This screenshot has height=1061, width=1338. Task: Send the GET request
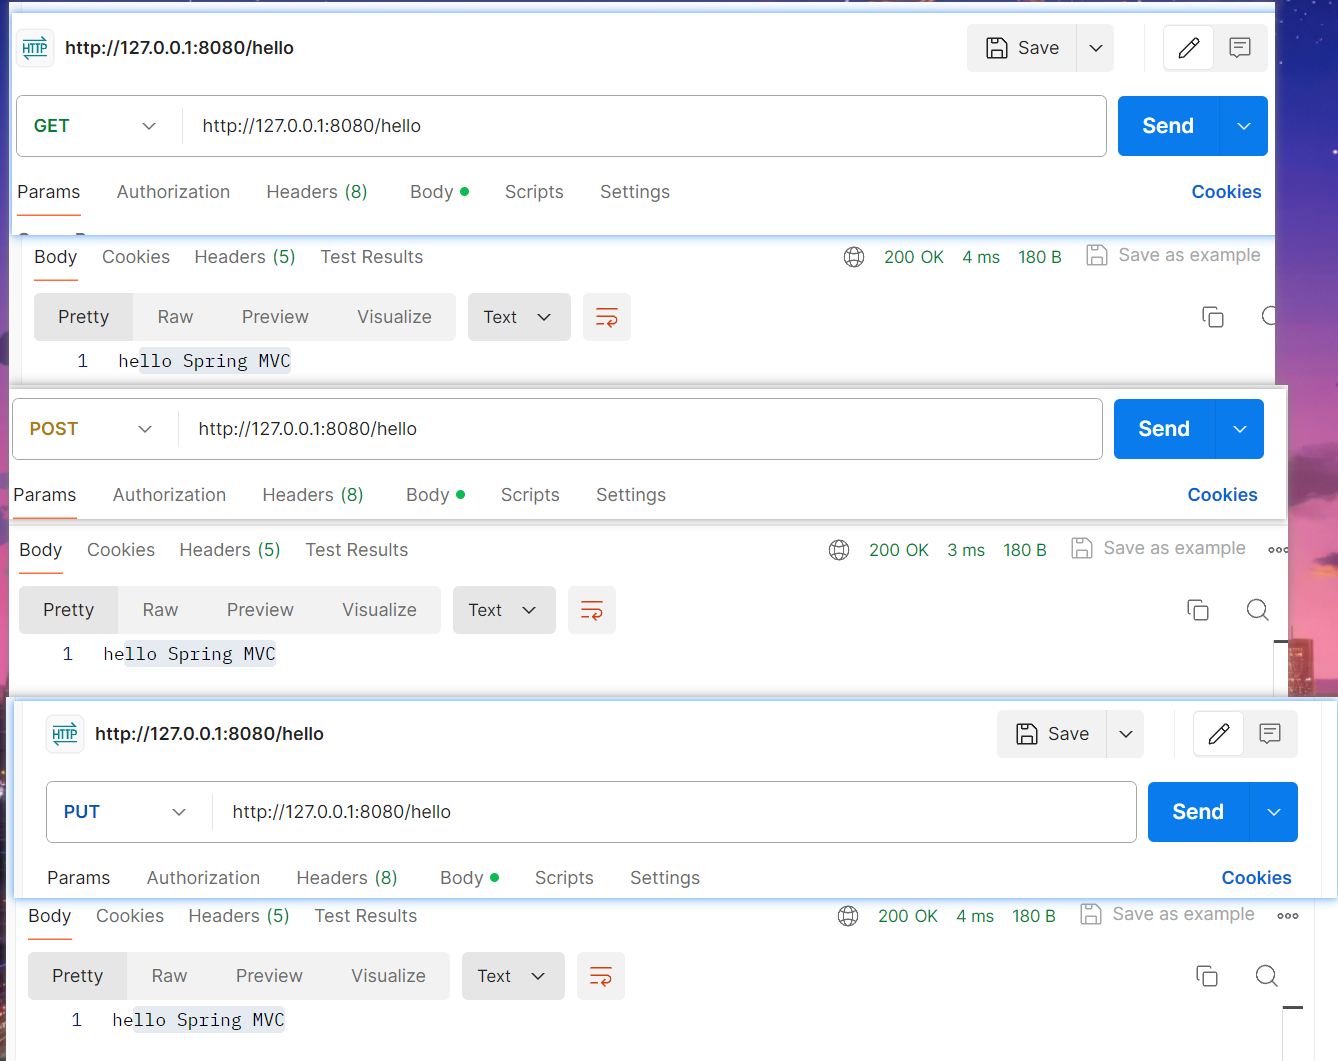tap(1168, 126)
